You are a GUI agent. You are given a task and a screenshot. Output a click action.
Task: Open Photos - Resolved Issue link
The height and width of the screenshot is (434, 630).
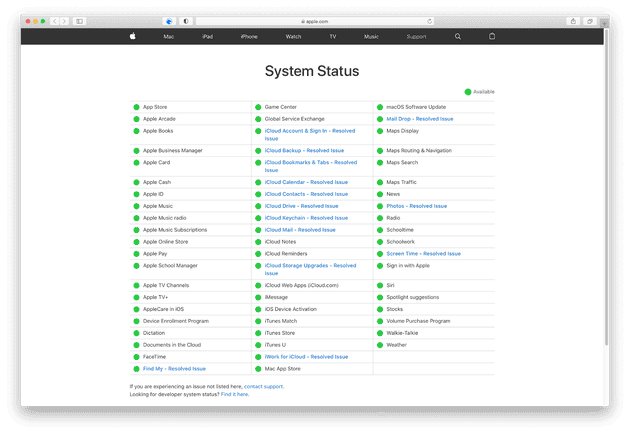[x=417, y=206]
